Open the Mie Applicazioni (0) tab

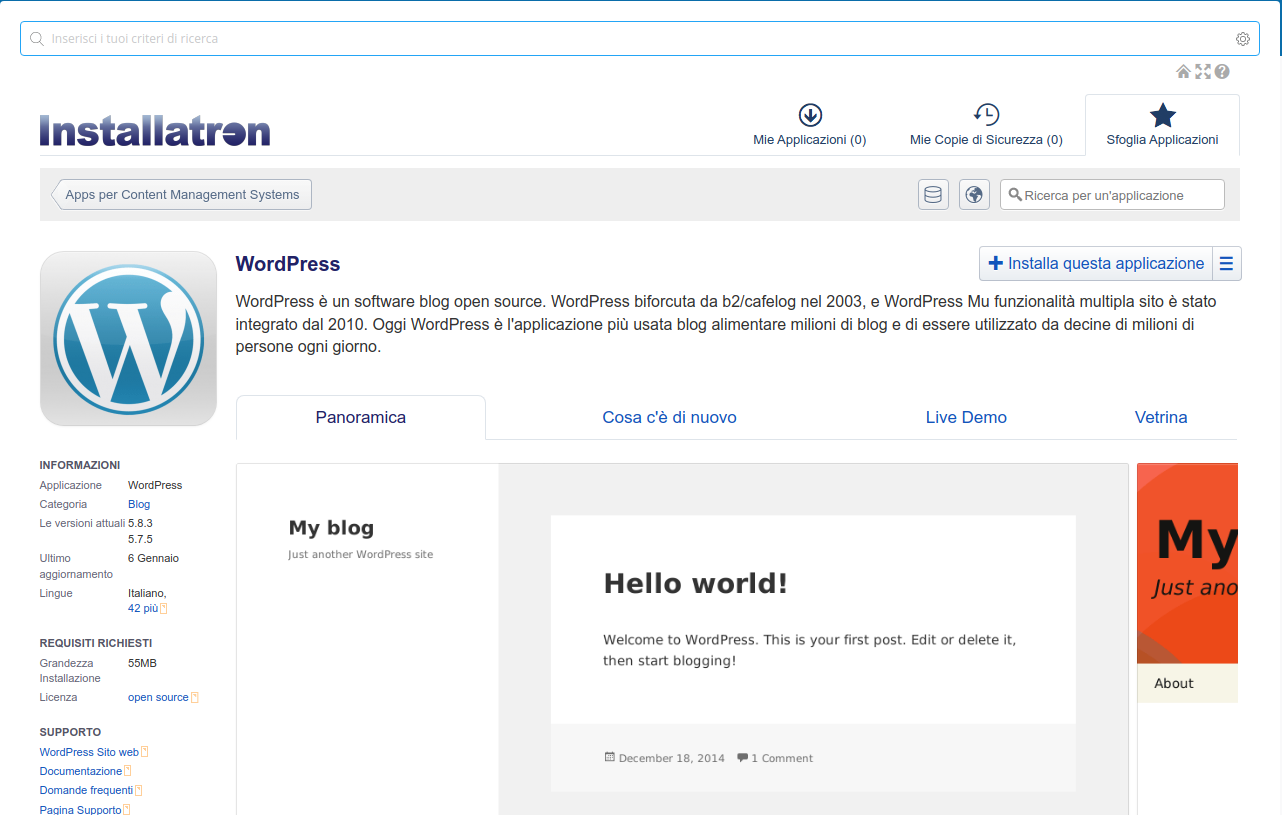point(810,125)
